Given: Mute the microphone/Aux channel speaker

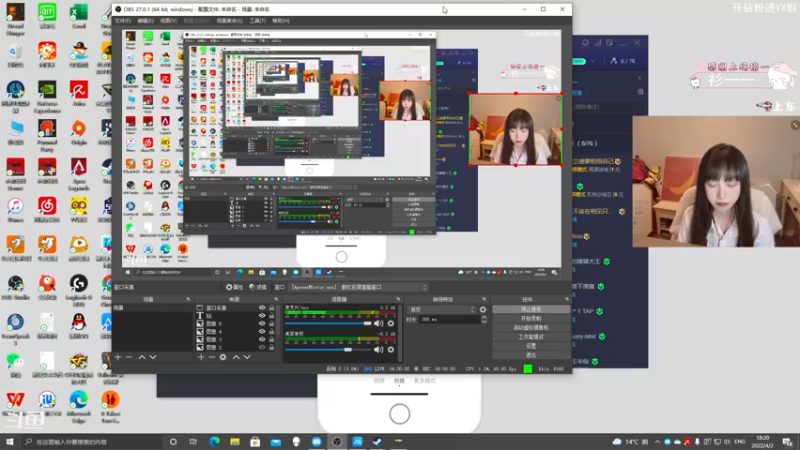Looking at the screenshot, I should (x=379, y=323).
